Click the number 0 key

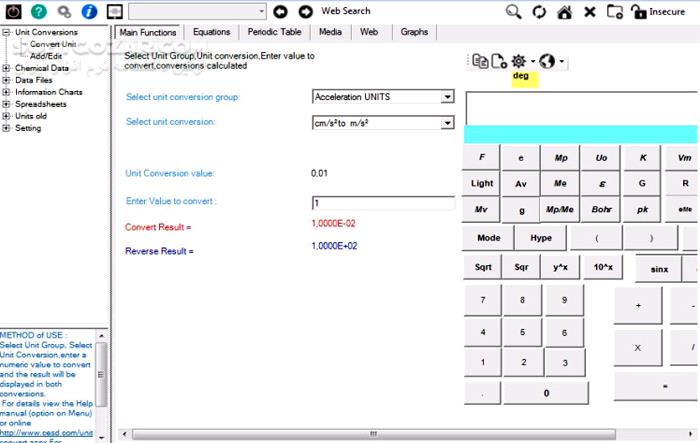pyautogui.click(x=546, y=393)
